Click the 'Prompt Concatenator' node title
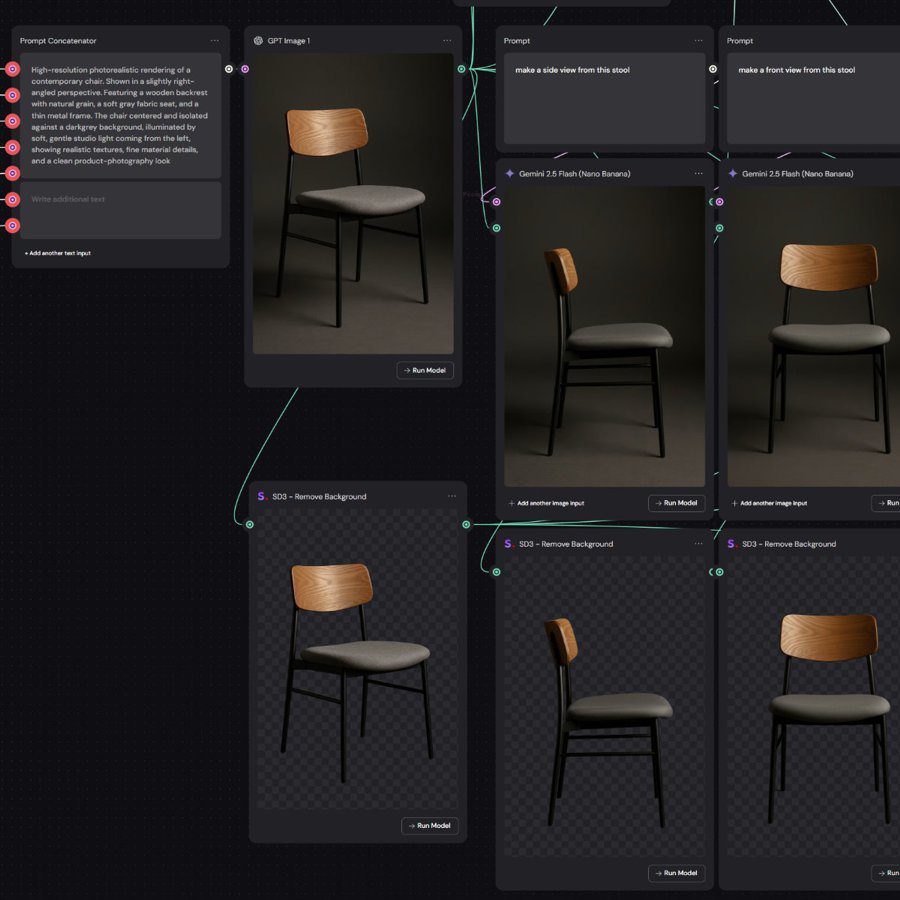The width and height of the screenshot is (900, 900). pyautogui.click(x=58, y=41)
